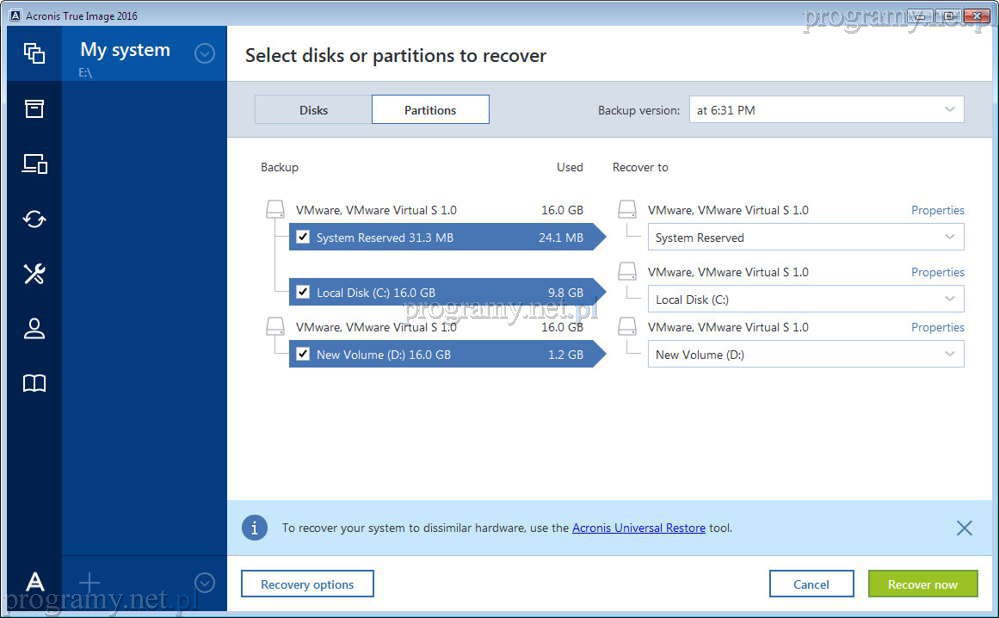Open Properties for Local Disk (C:) target
The height and width of the screenshot is (618, 999).
(937, 272)
